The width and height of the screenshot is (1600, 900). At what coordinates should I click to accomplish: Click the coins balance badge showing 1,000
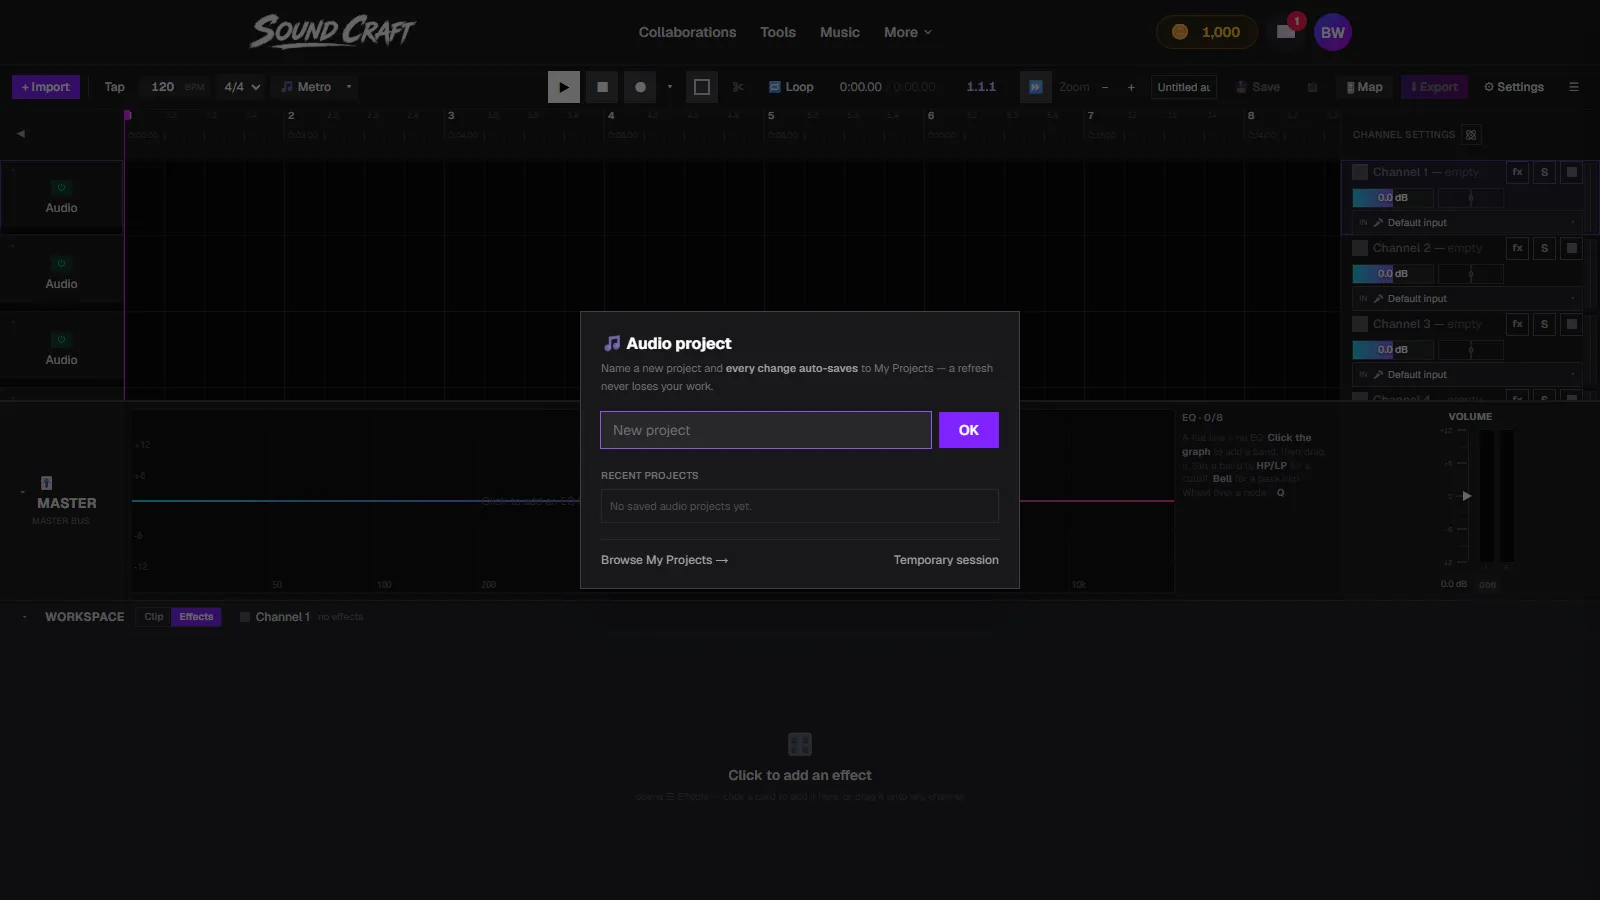pos(1207,32)
